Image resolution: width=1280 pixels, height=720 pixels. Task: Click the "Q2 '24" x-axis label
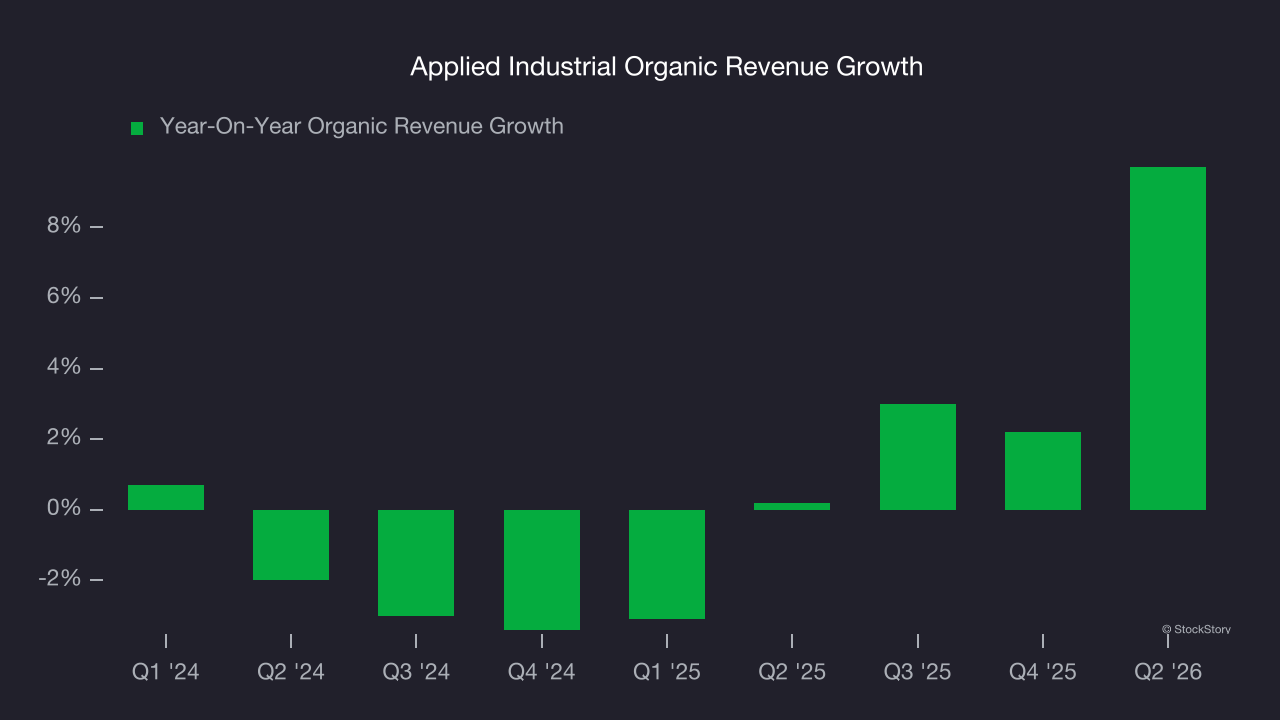291,672
